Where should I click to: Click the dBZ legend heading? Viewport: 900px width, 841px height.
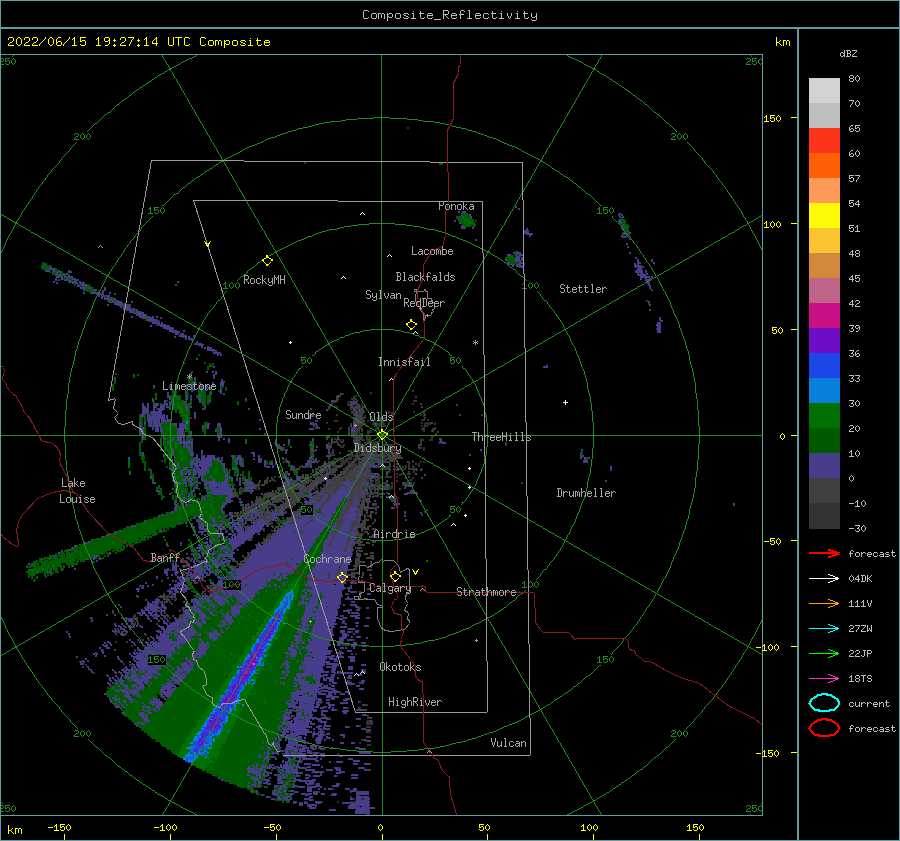(x=848, y=53)
